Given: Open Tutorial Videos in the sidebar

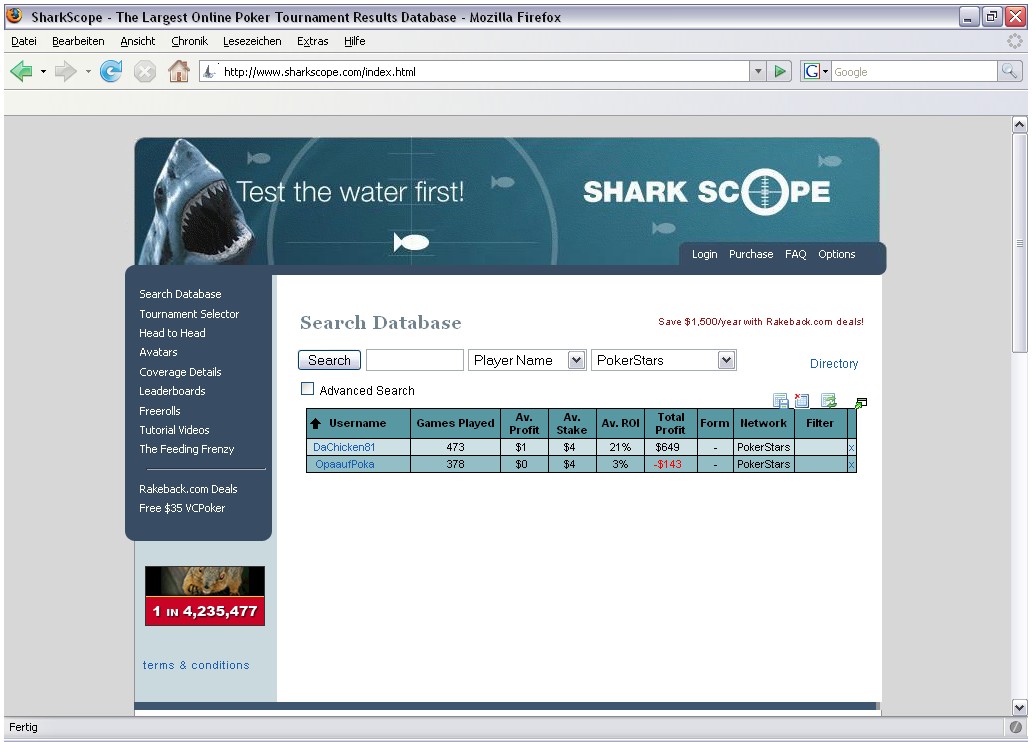Looking at the screenshot, I should coord(174,430).
